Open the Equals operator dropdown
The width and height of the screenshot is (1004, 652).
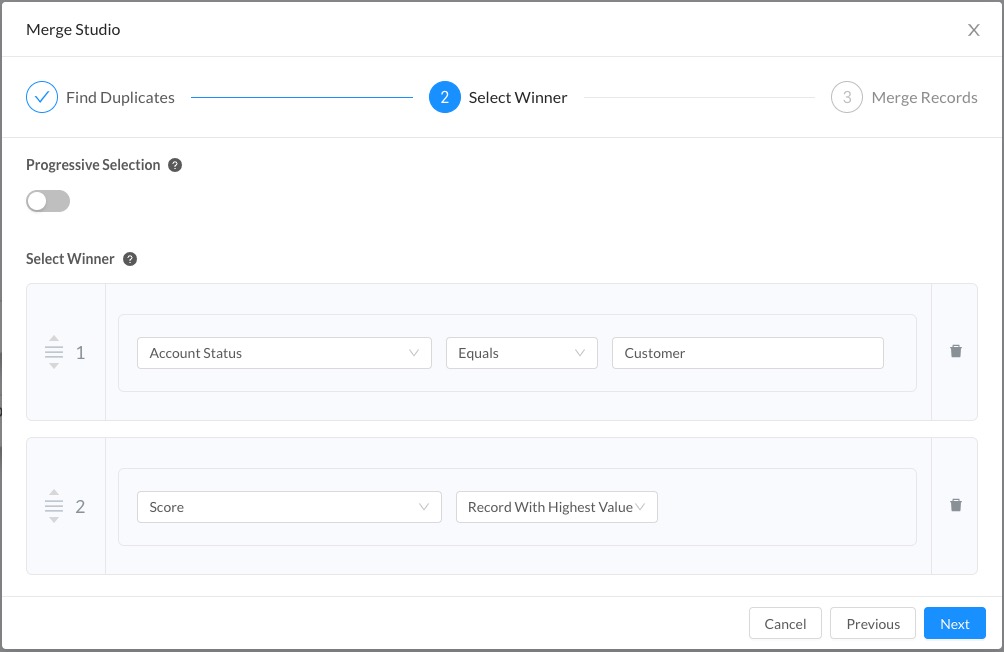click(522, 353)
